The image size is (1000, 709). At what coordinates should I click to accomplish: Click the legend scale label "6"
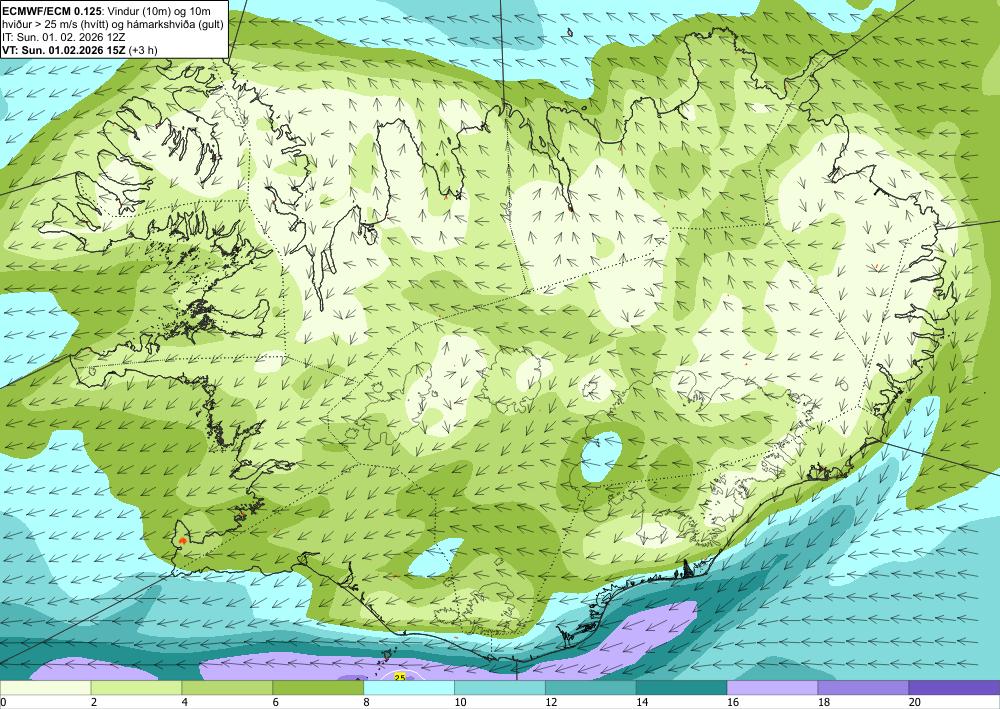pos(276,703)
